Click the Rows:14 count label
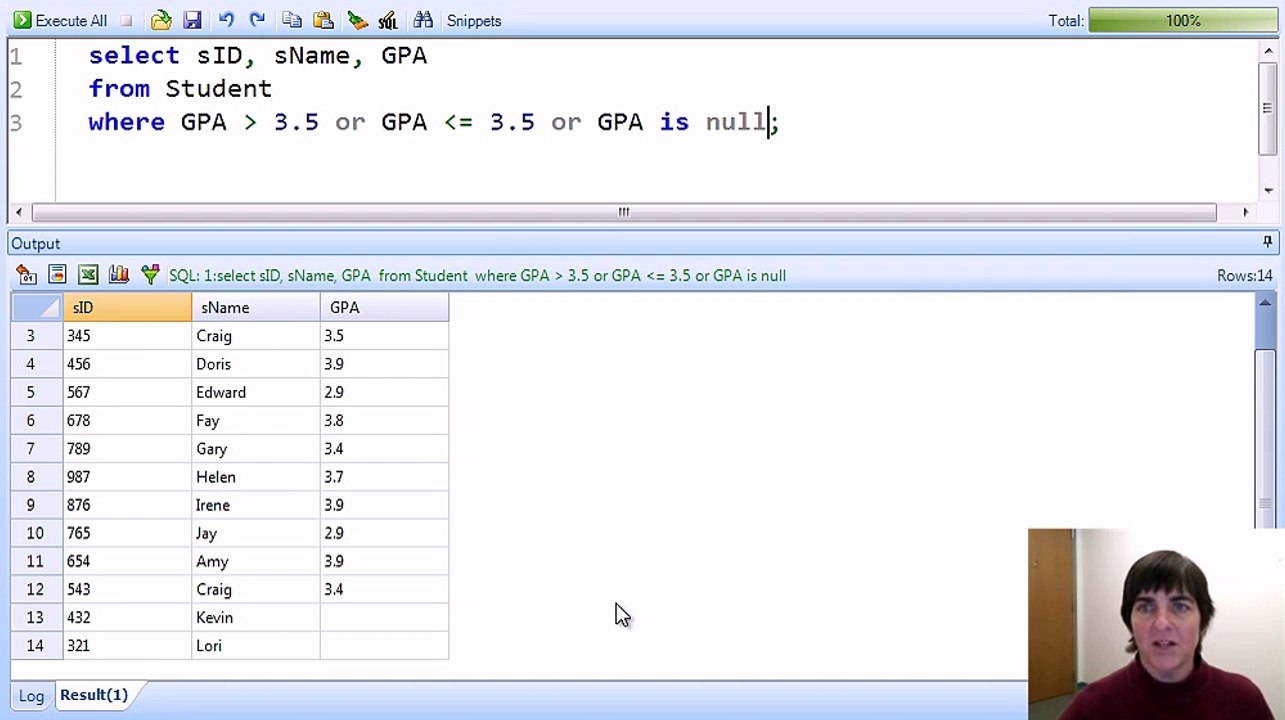 [1244, 275]
